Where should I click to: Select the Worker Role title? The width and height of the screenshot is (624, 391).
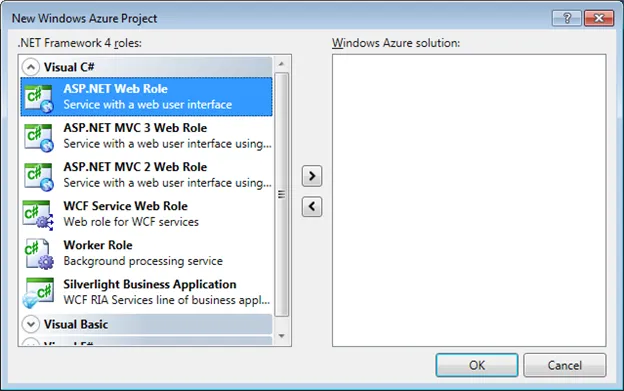[98, 245]
